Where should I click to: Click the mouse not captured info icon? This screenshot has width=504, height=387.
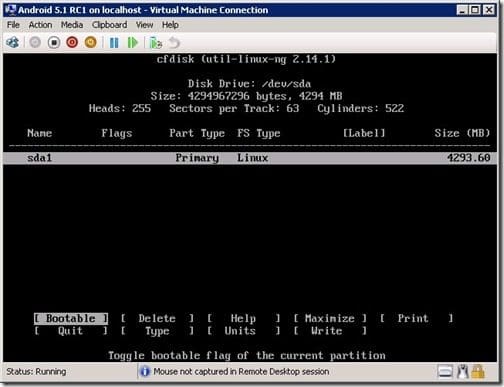coord(145,371)
